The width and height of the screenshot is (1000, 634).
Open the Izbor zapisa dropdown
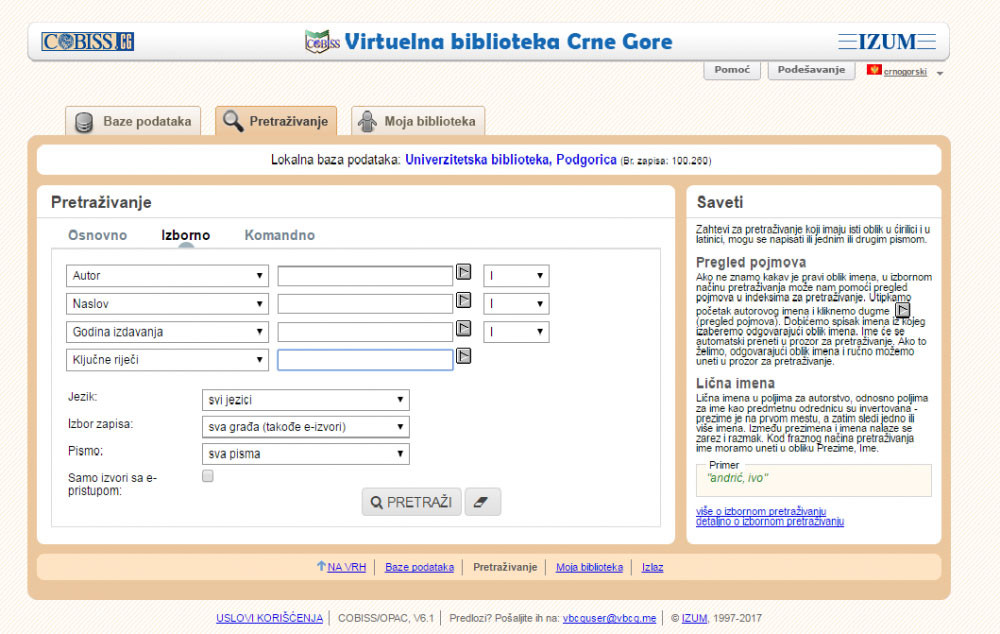click(x=305, y=427)
